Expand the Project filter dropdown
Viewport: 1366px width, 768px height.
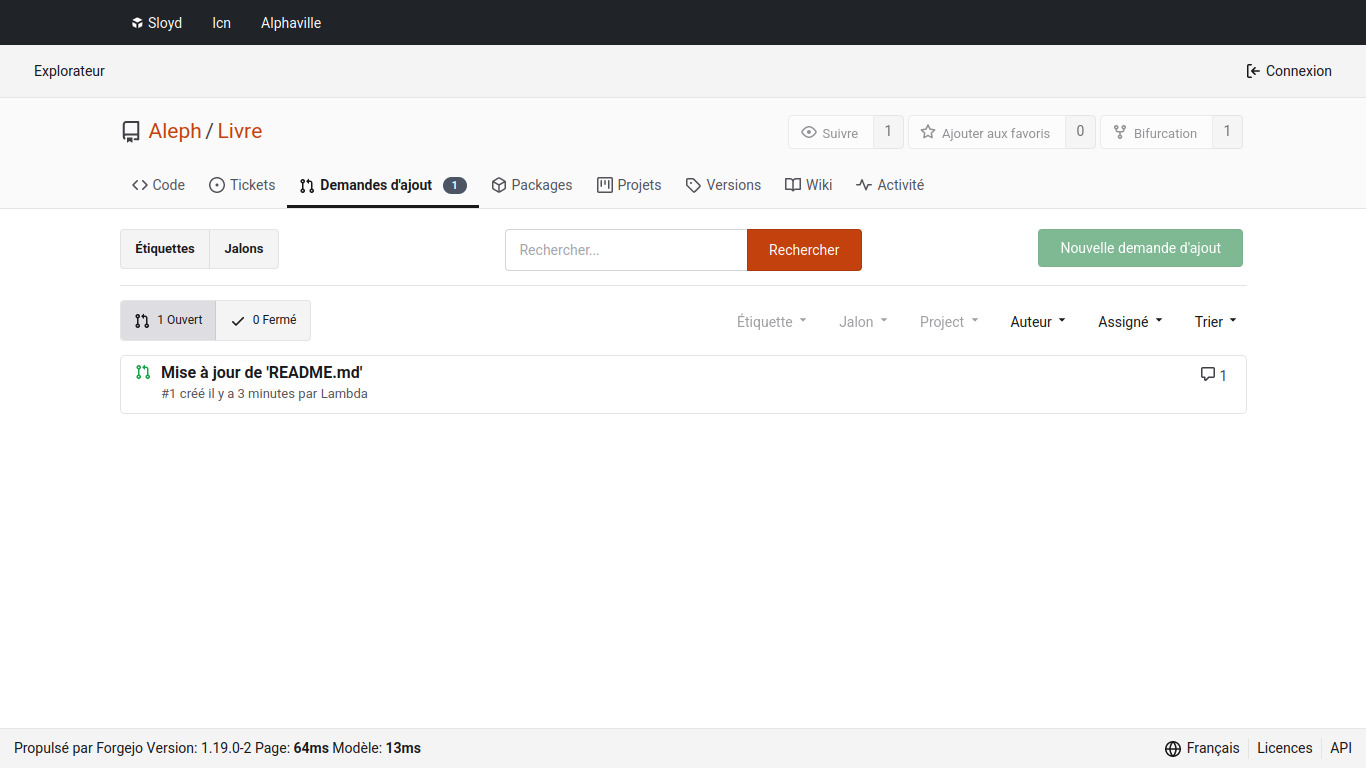949,322
